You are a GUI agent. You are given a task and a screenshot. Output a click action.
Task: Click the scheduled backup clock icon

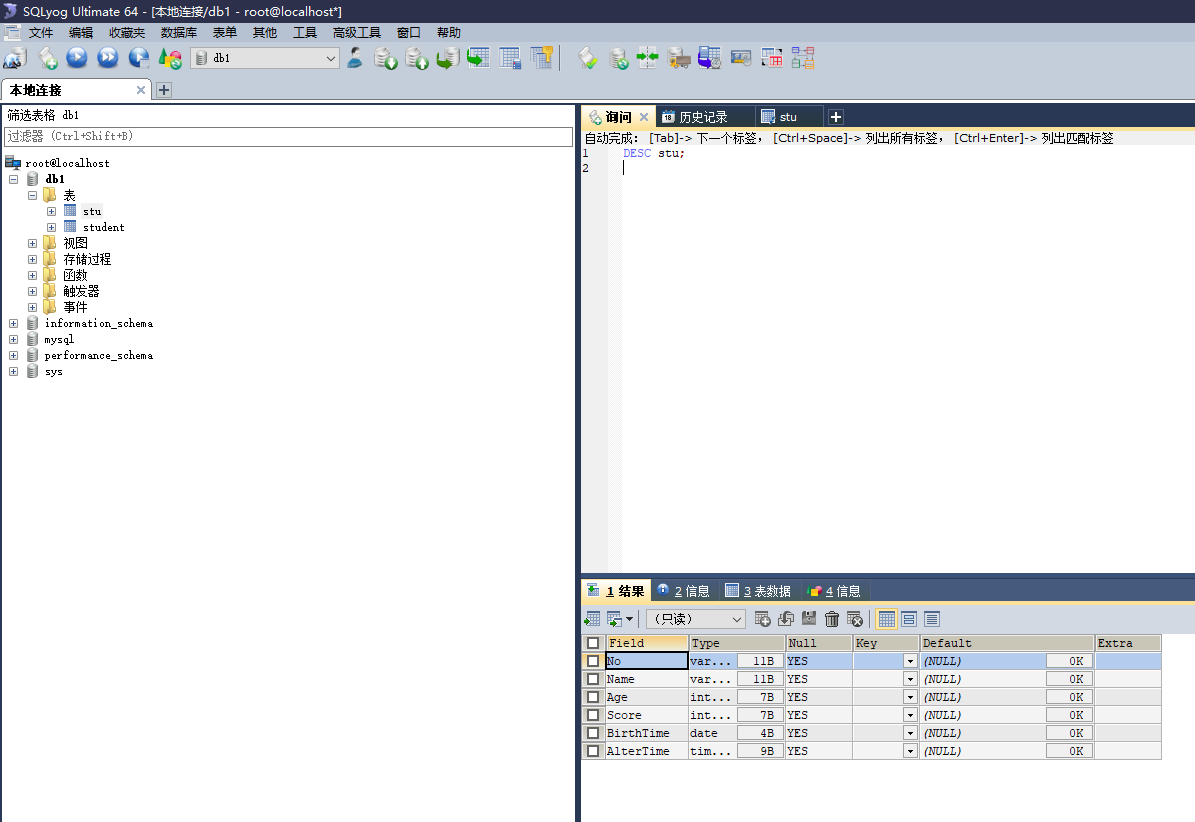710,58
